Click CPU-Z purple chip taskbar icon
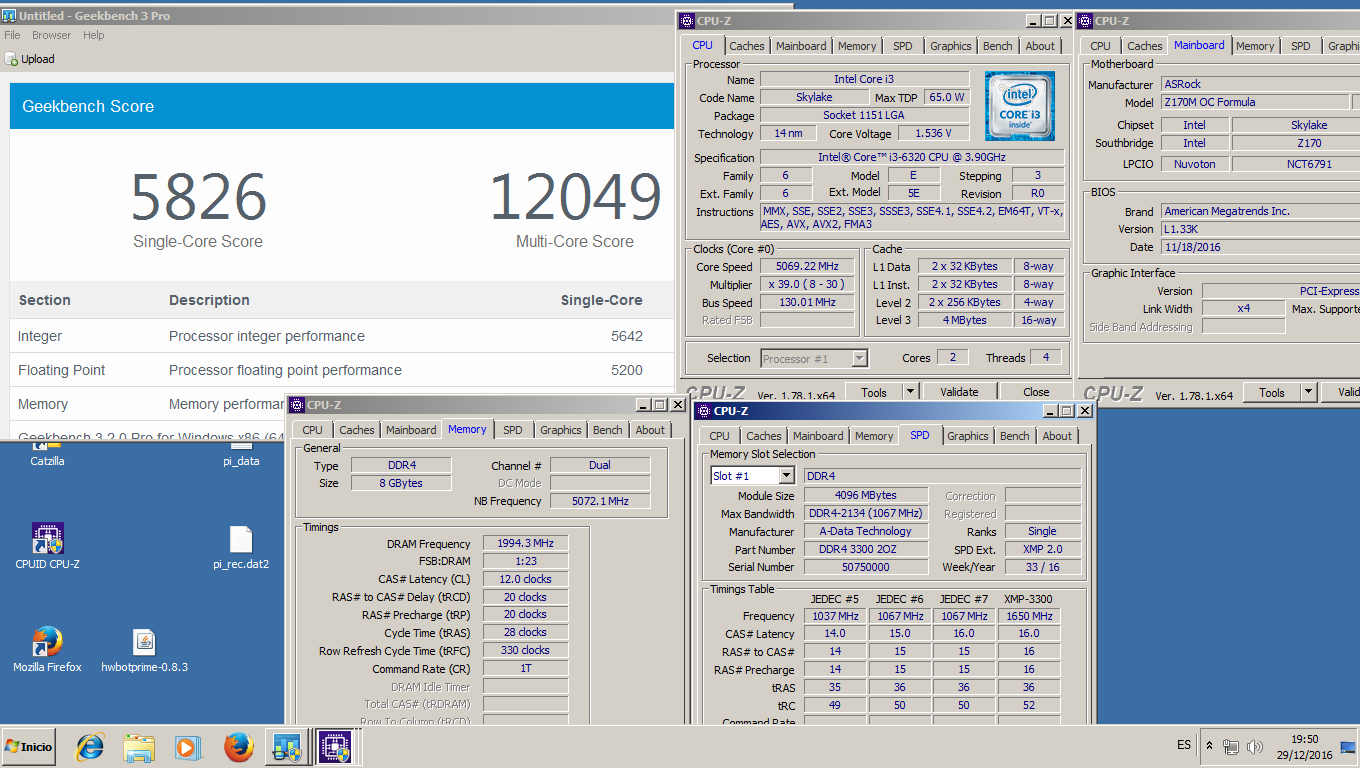The image size is (1360, 768). click(334, 747)
